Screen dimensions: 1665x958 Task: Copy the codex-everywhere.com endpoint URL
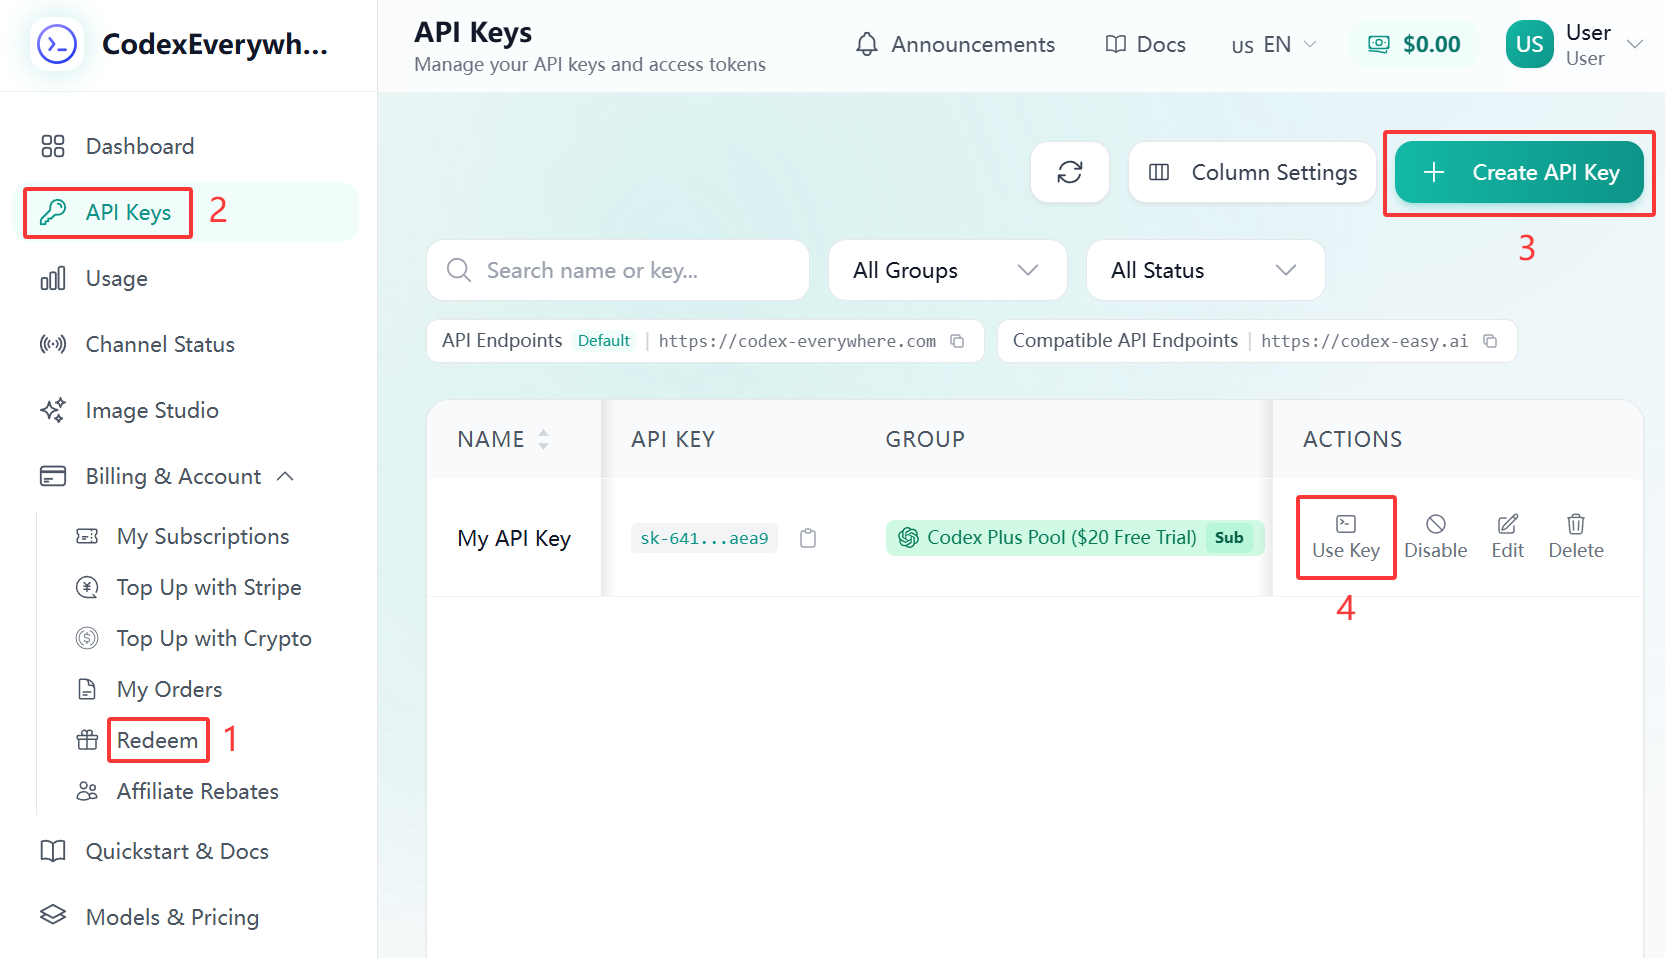(x=957, y=341)
